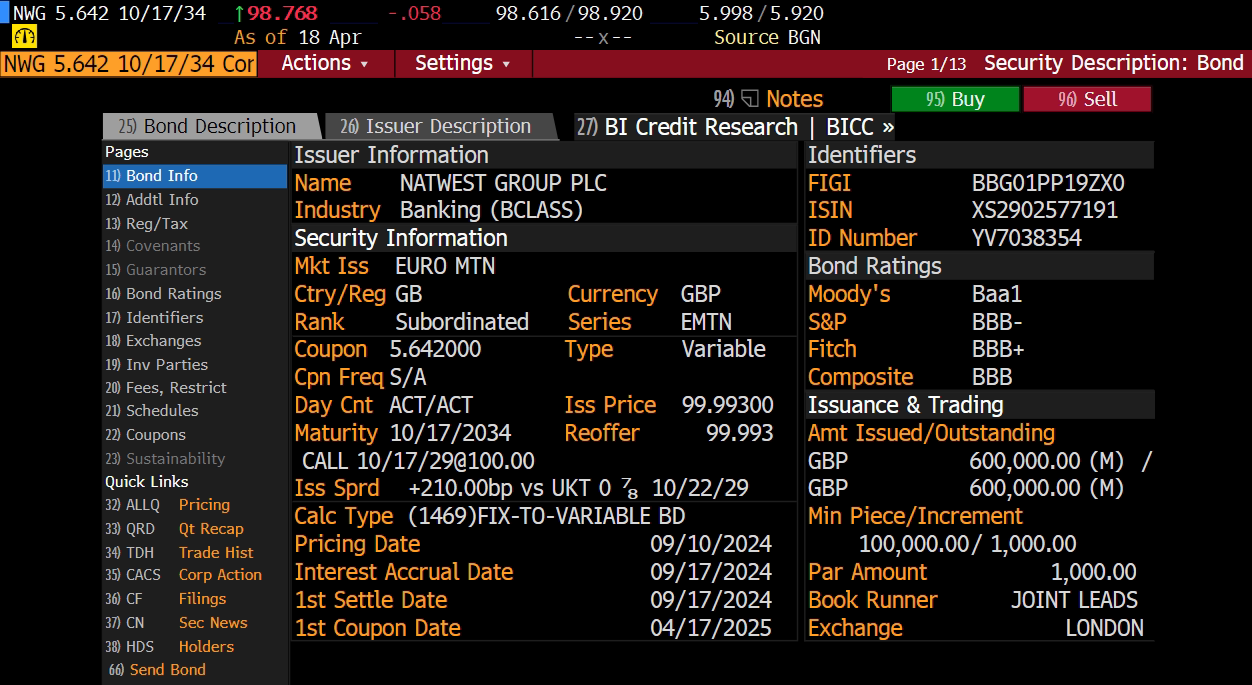Image resolution: width=1252 pixels, height=685 pixels.
Task: Open BI Credit Research BICC tab
Action: (735, 127)
